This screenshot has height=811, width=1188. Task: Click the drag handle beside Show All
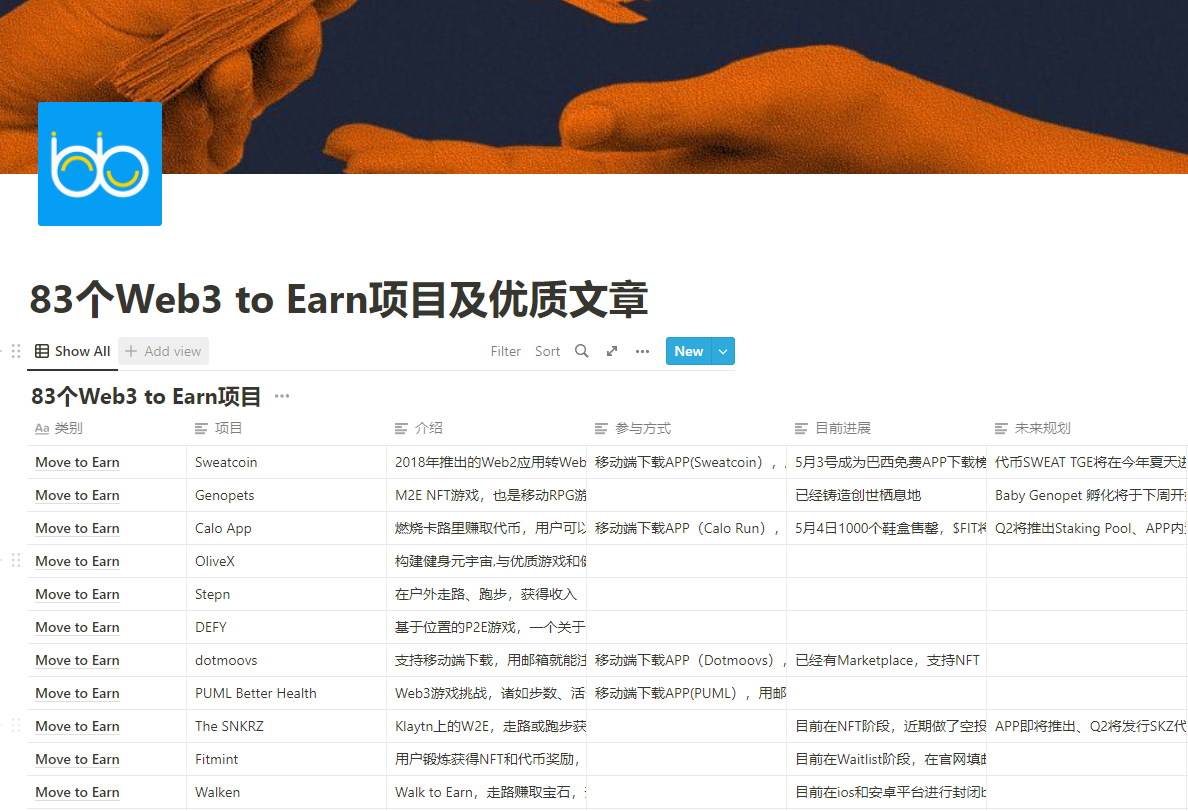click(16, 351)
